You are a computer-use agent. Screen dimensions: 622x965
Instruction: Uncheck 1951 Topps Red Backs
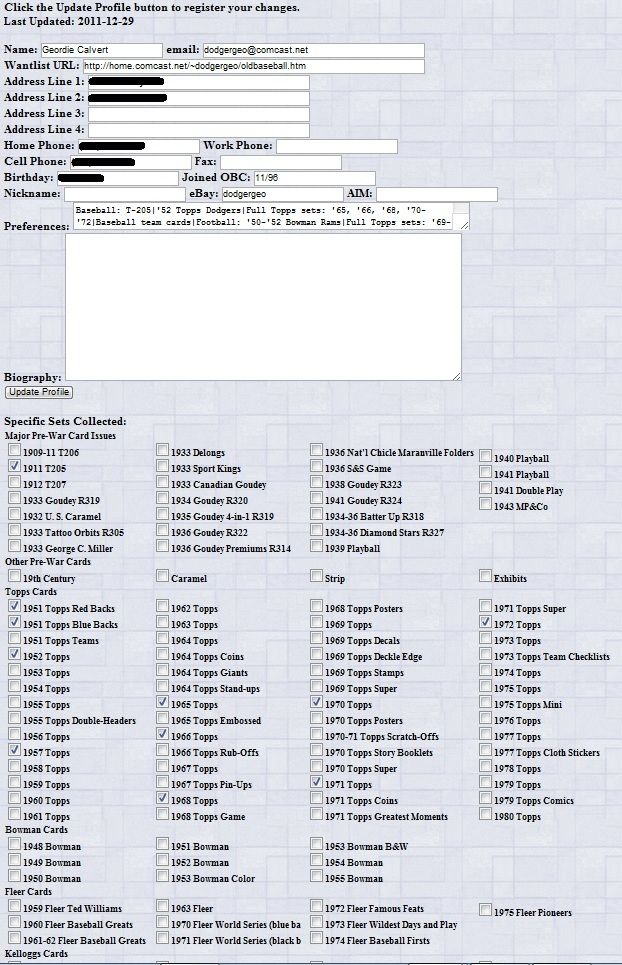tap(14, 606)
